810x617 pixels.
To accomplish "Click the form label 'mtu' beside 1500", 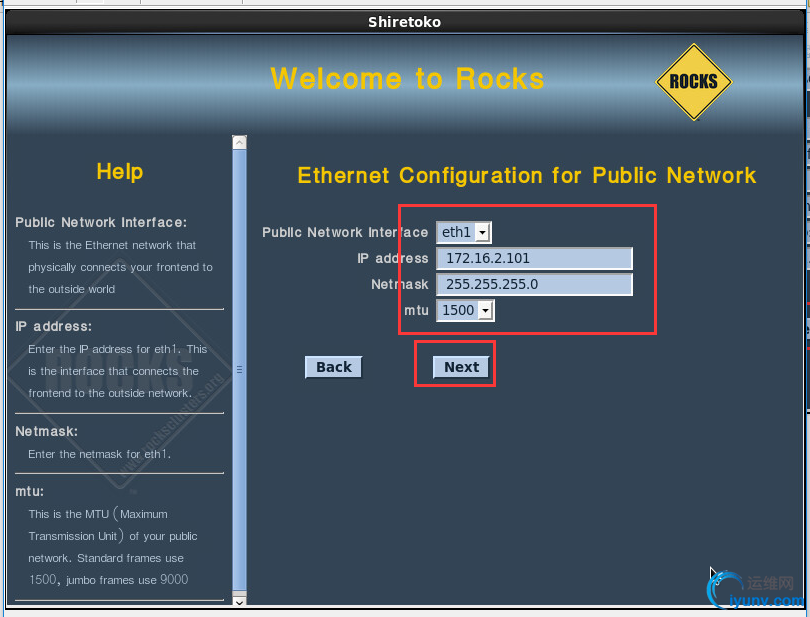I will click(x=416, y=311).
